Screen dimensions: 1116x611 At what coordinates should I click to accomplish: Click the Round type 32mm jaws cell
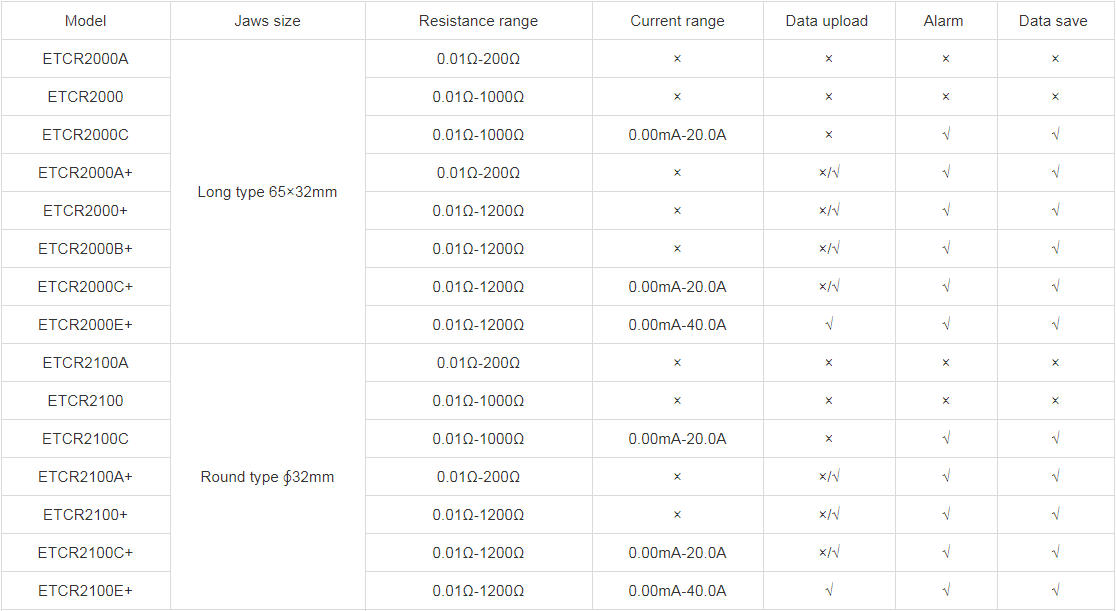(x=267, y=477)
